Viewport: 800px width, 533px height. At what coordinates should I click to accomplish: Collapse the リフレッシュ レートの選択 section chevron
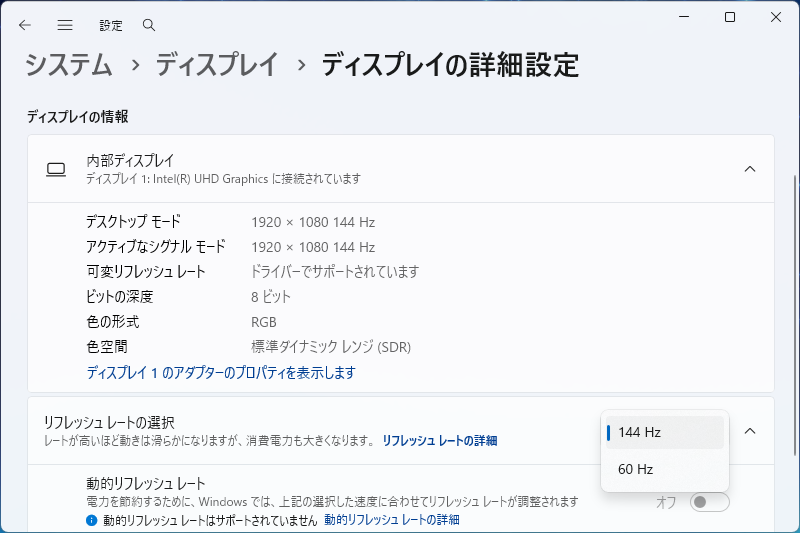pos(749,431)
